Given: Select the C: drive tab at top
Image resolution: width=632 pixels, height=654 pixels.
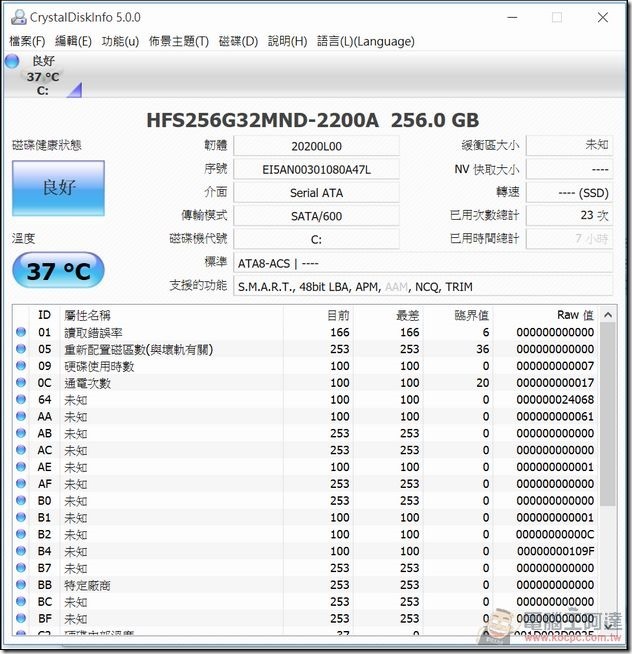Looking at the screenshot, I should (43, 77).
